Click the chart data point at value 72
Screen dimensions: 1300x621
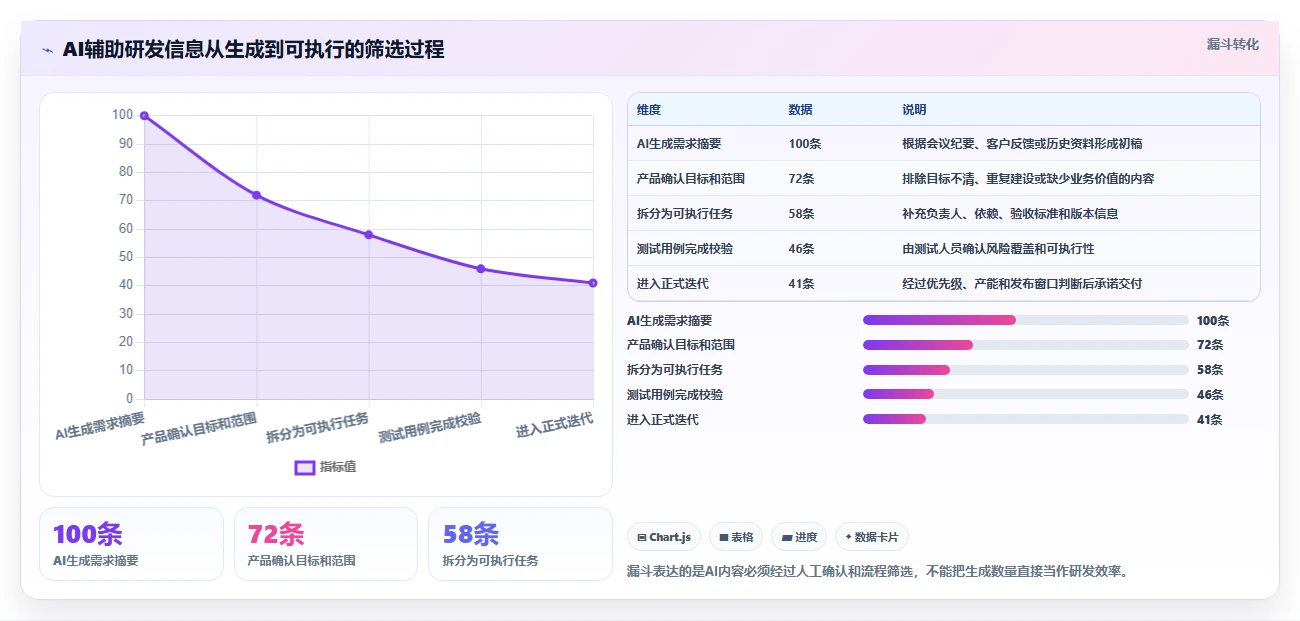click(x=257, y=195)
